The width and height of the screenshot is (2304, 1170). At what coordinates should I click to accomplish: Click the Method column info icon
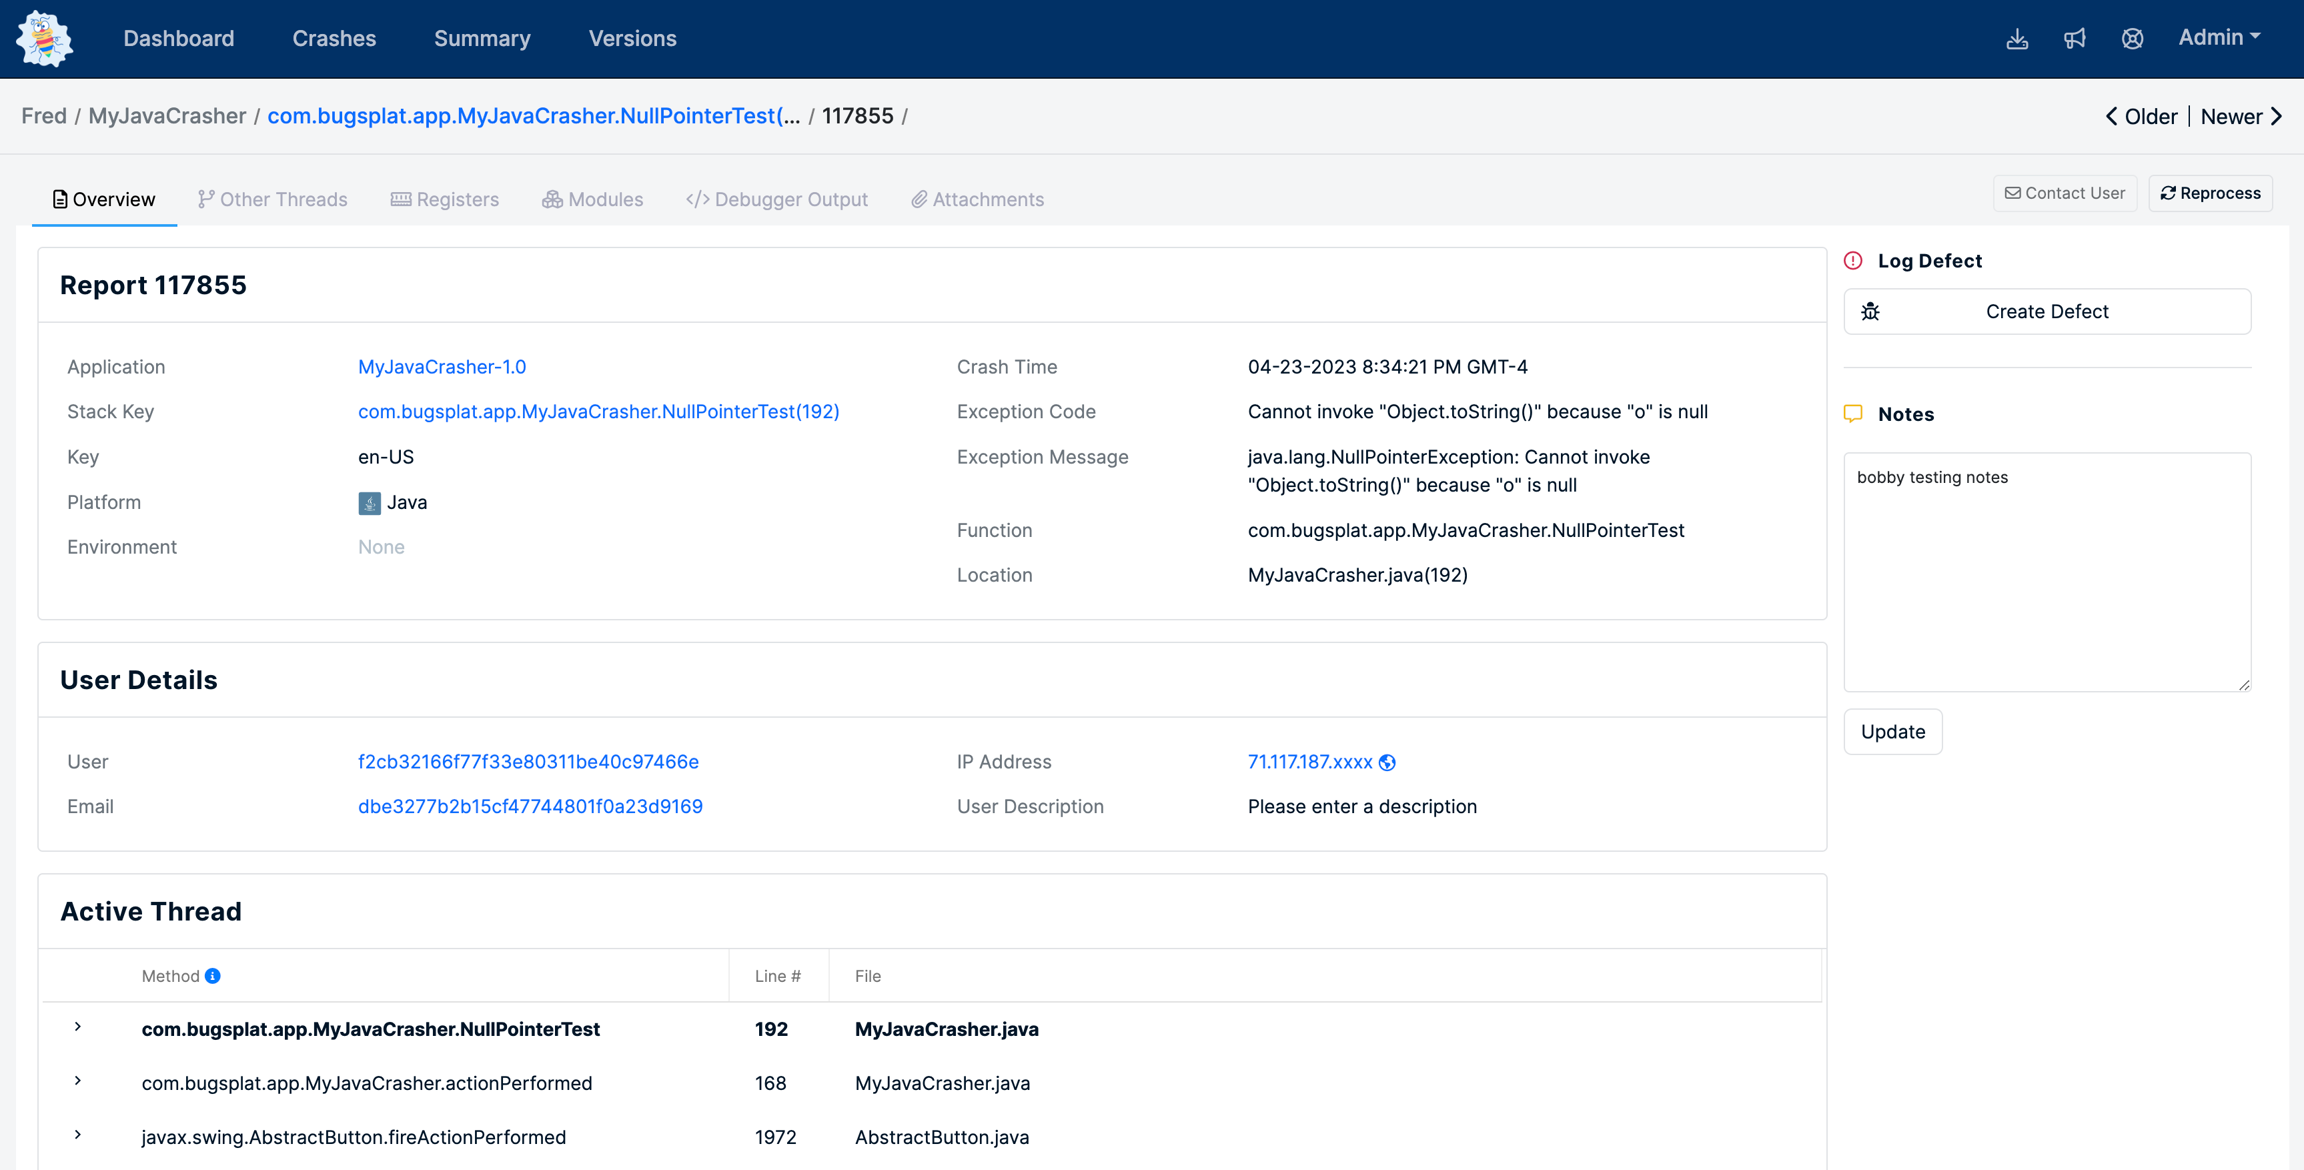point(213,976)
